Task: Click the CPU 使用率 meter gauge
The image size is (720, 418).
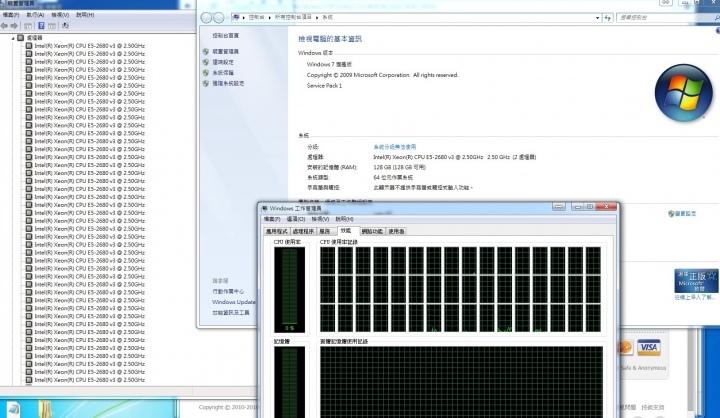Action: [x=289, y=290]
